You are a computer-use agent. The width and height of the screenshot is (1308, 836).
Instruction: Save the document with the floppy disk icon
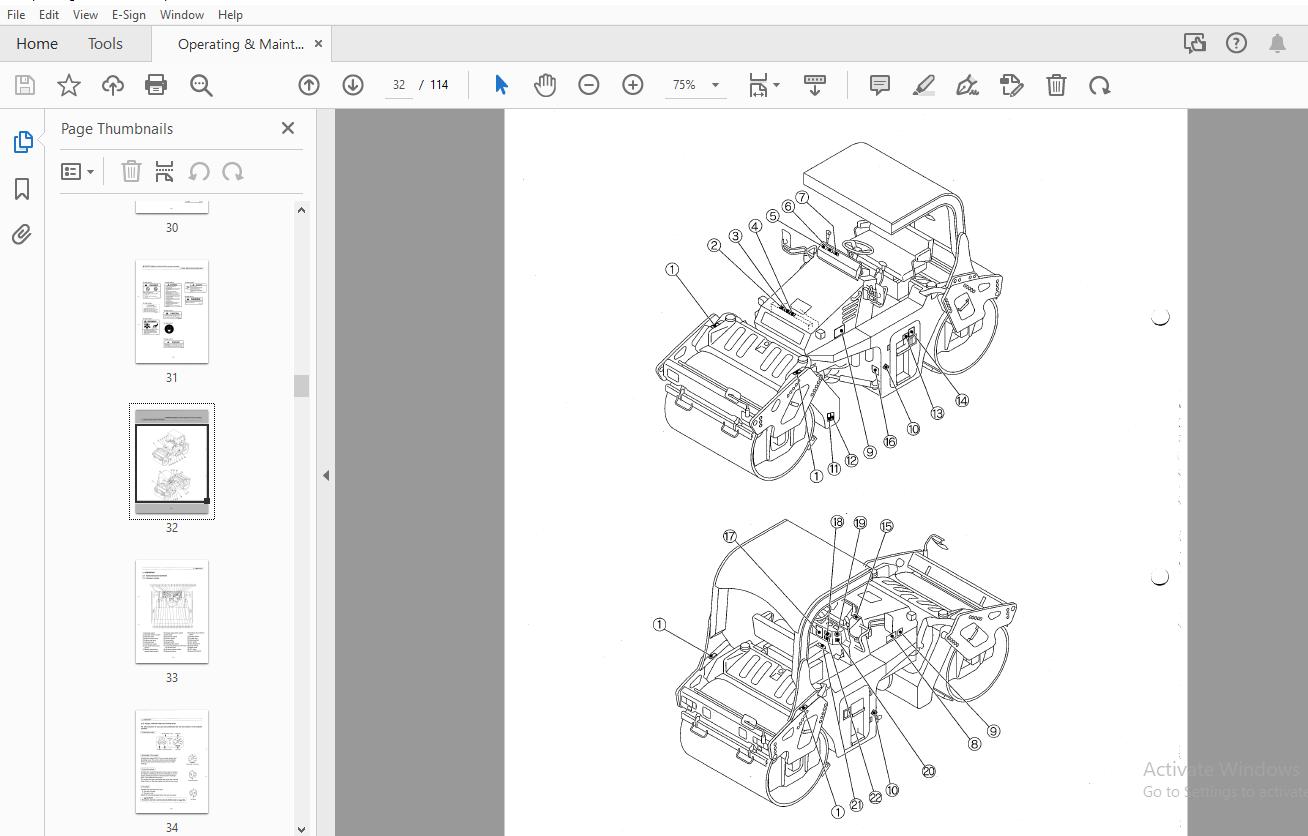[x=25, y=85]
